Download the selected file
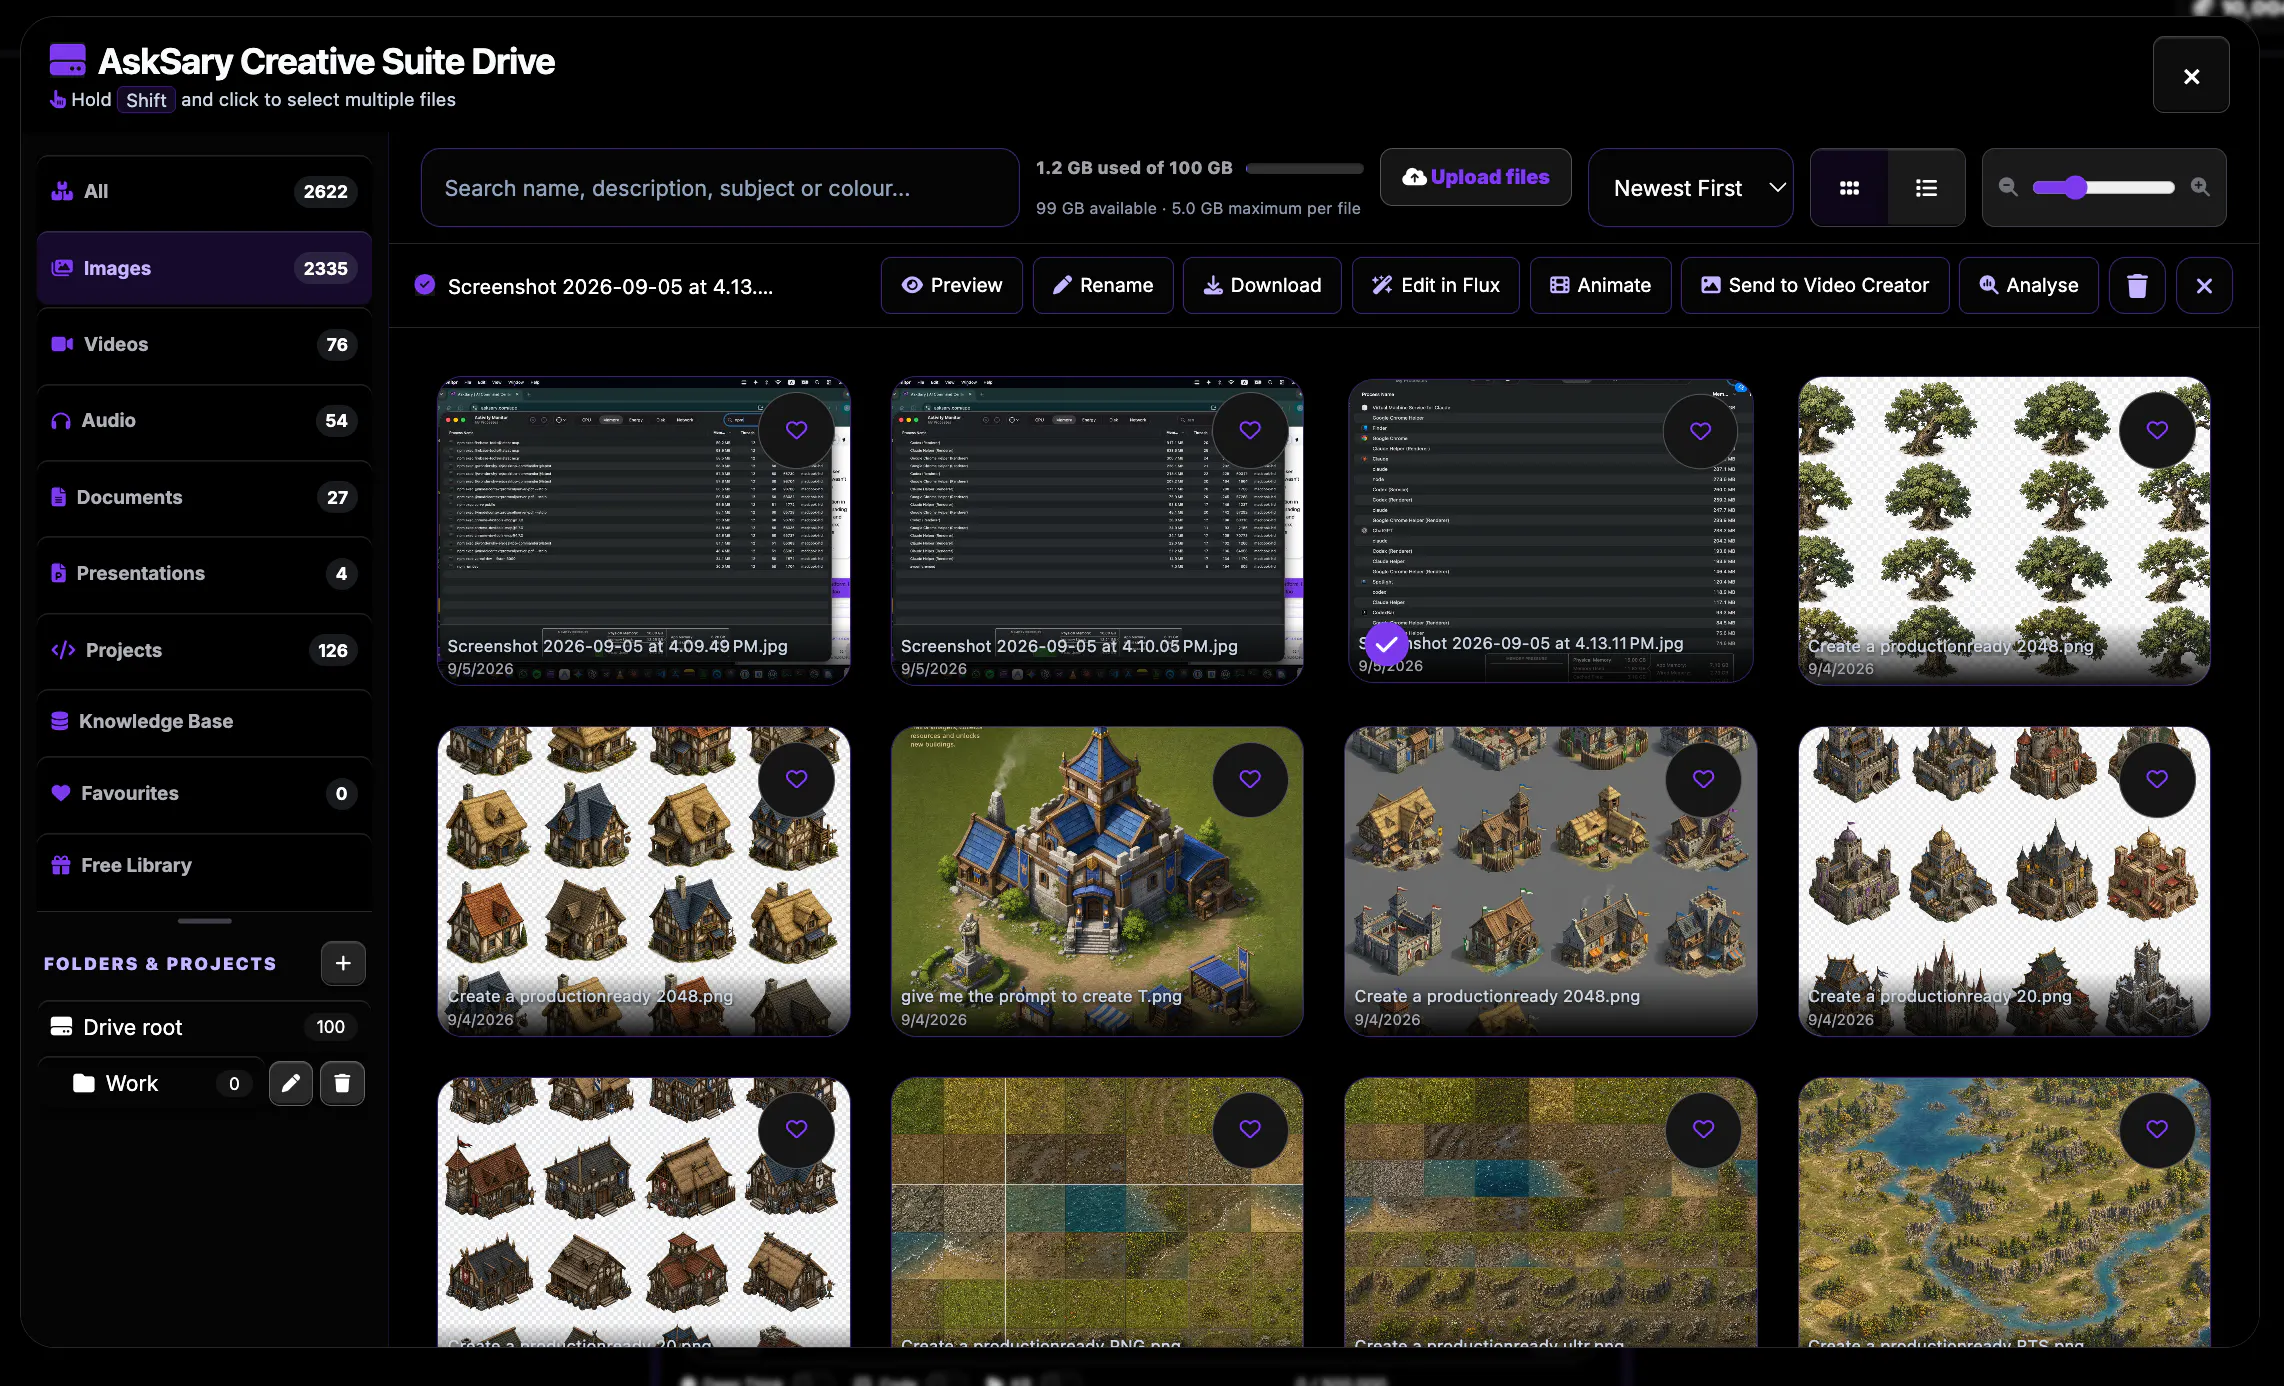Image resolution: width=2284 pixels, height=1386 pixels. [x=1262, y=286]
